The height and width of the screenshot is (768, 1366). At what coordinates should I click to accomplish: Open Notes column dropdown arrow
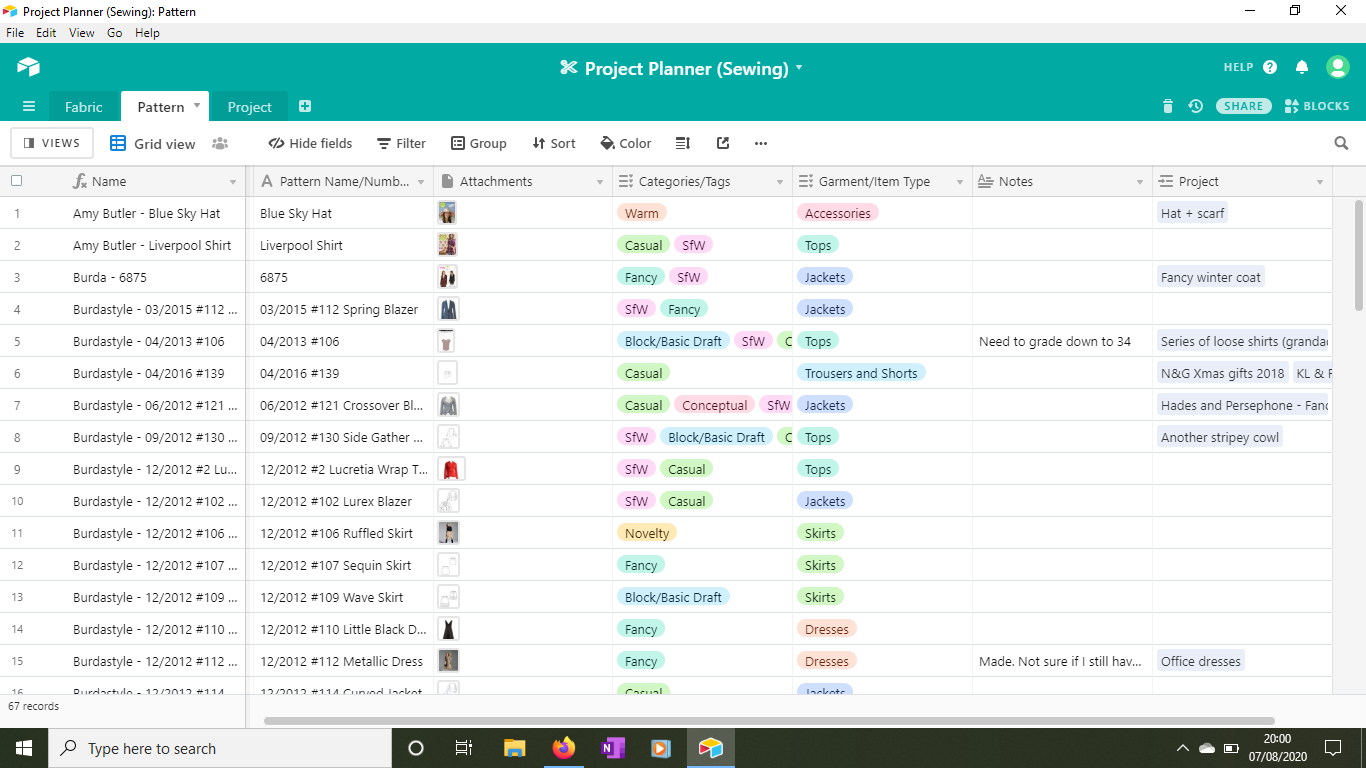1140,182
